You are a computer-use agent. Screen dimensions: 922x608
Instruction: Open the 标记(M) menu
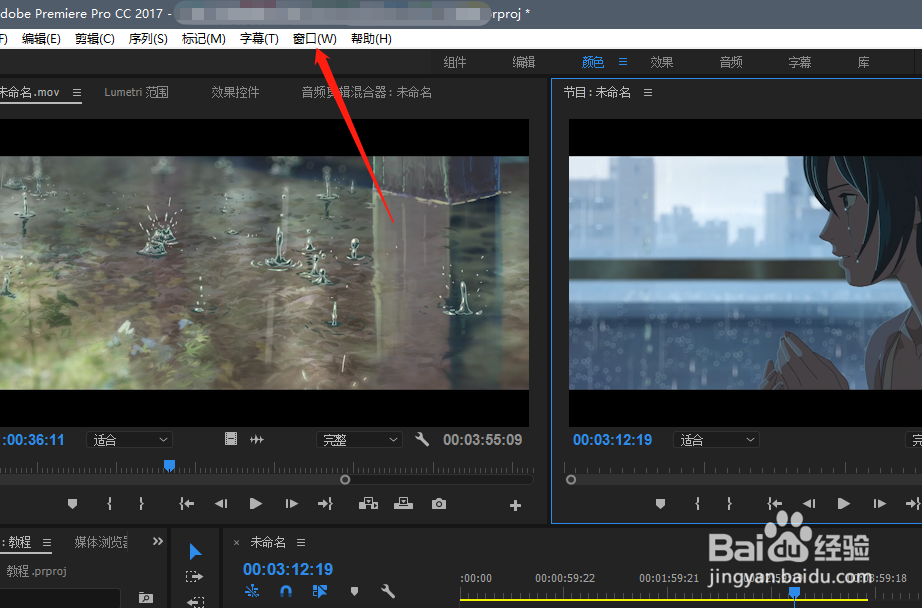[203, 39]
